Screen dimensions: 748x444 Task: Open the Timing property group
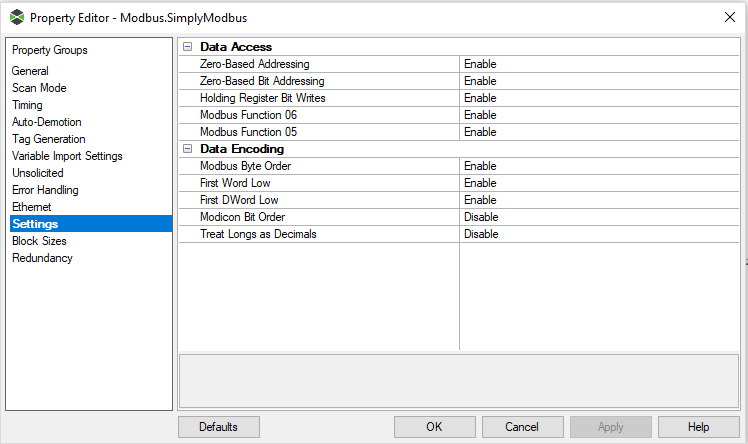click(x=27, y=105)
